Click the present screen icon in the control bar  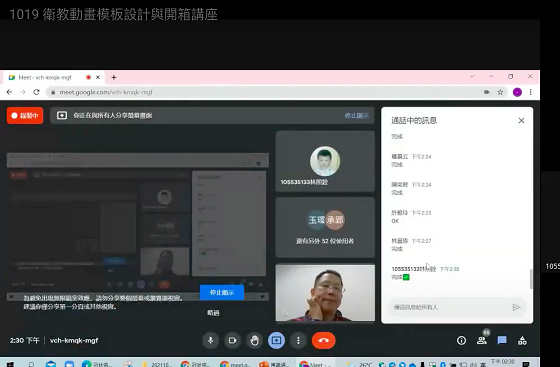tap(276, 340)
